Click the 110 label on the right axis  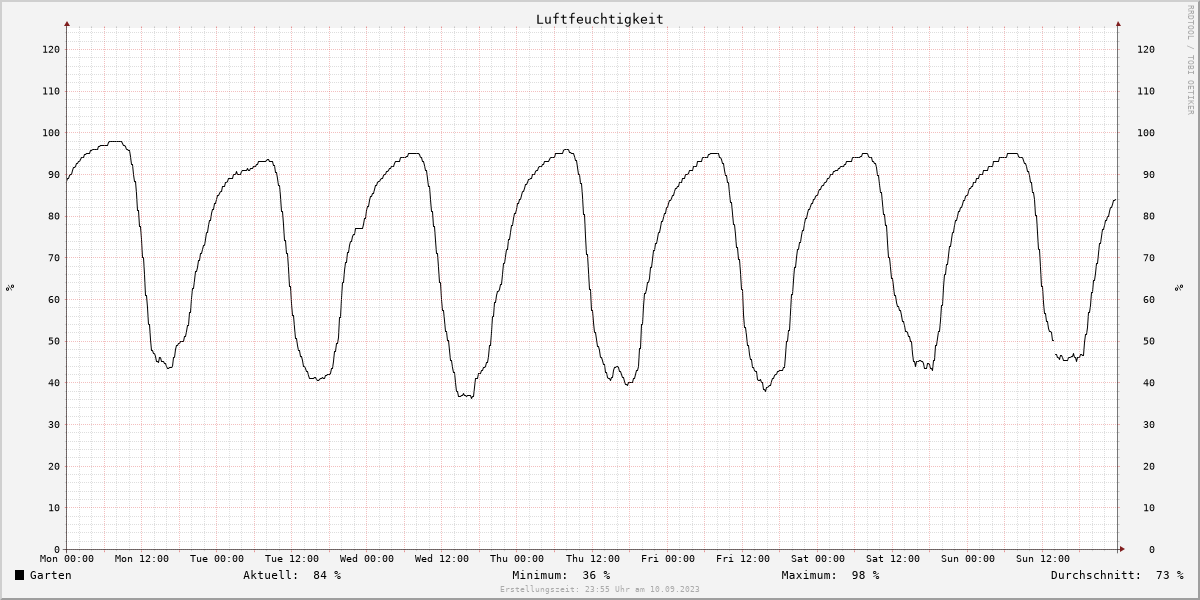click(x=1146, y=91)
